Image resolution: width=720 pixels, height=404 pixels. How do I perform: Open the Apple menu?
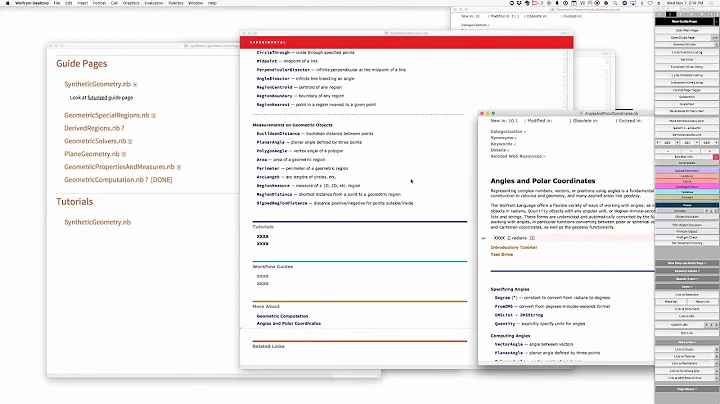7,3
